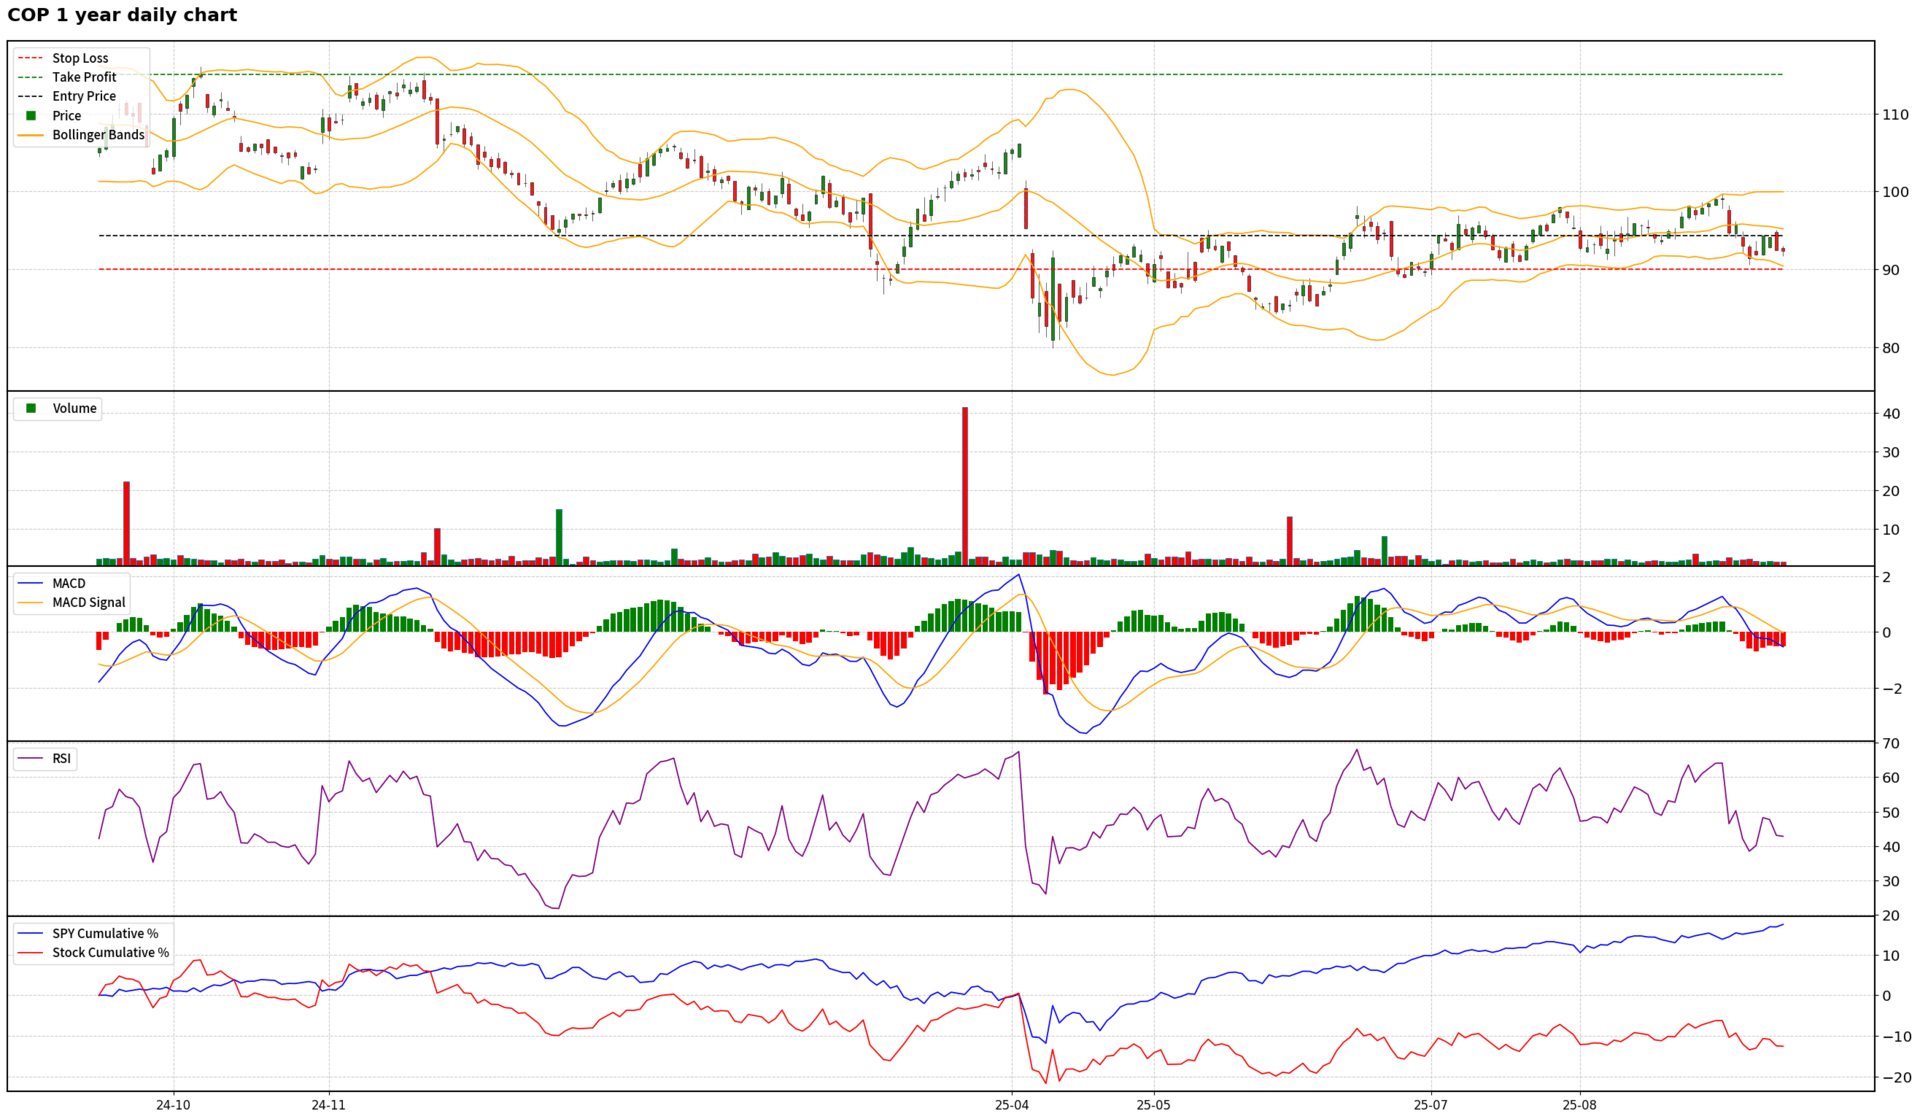Select the MACD legend label
Viewport: 1920px width, 1119px height.
point(69,583)
